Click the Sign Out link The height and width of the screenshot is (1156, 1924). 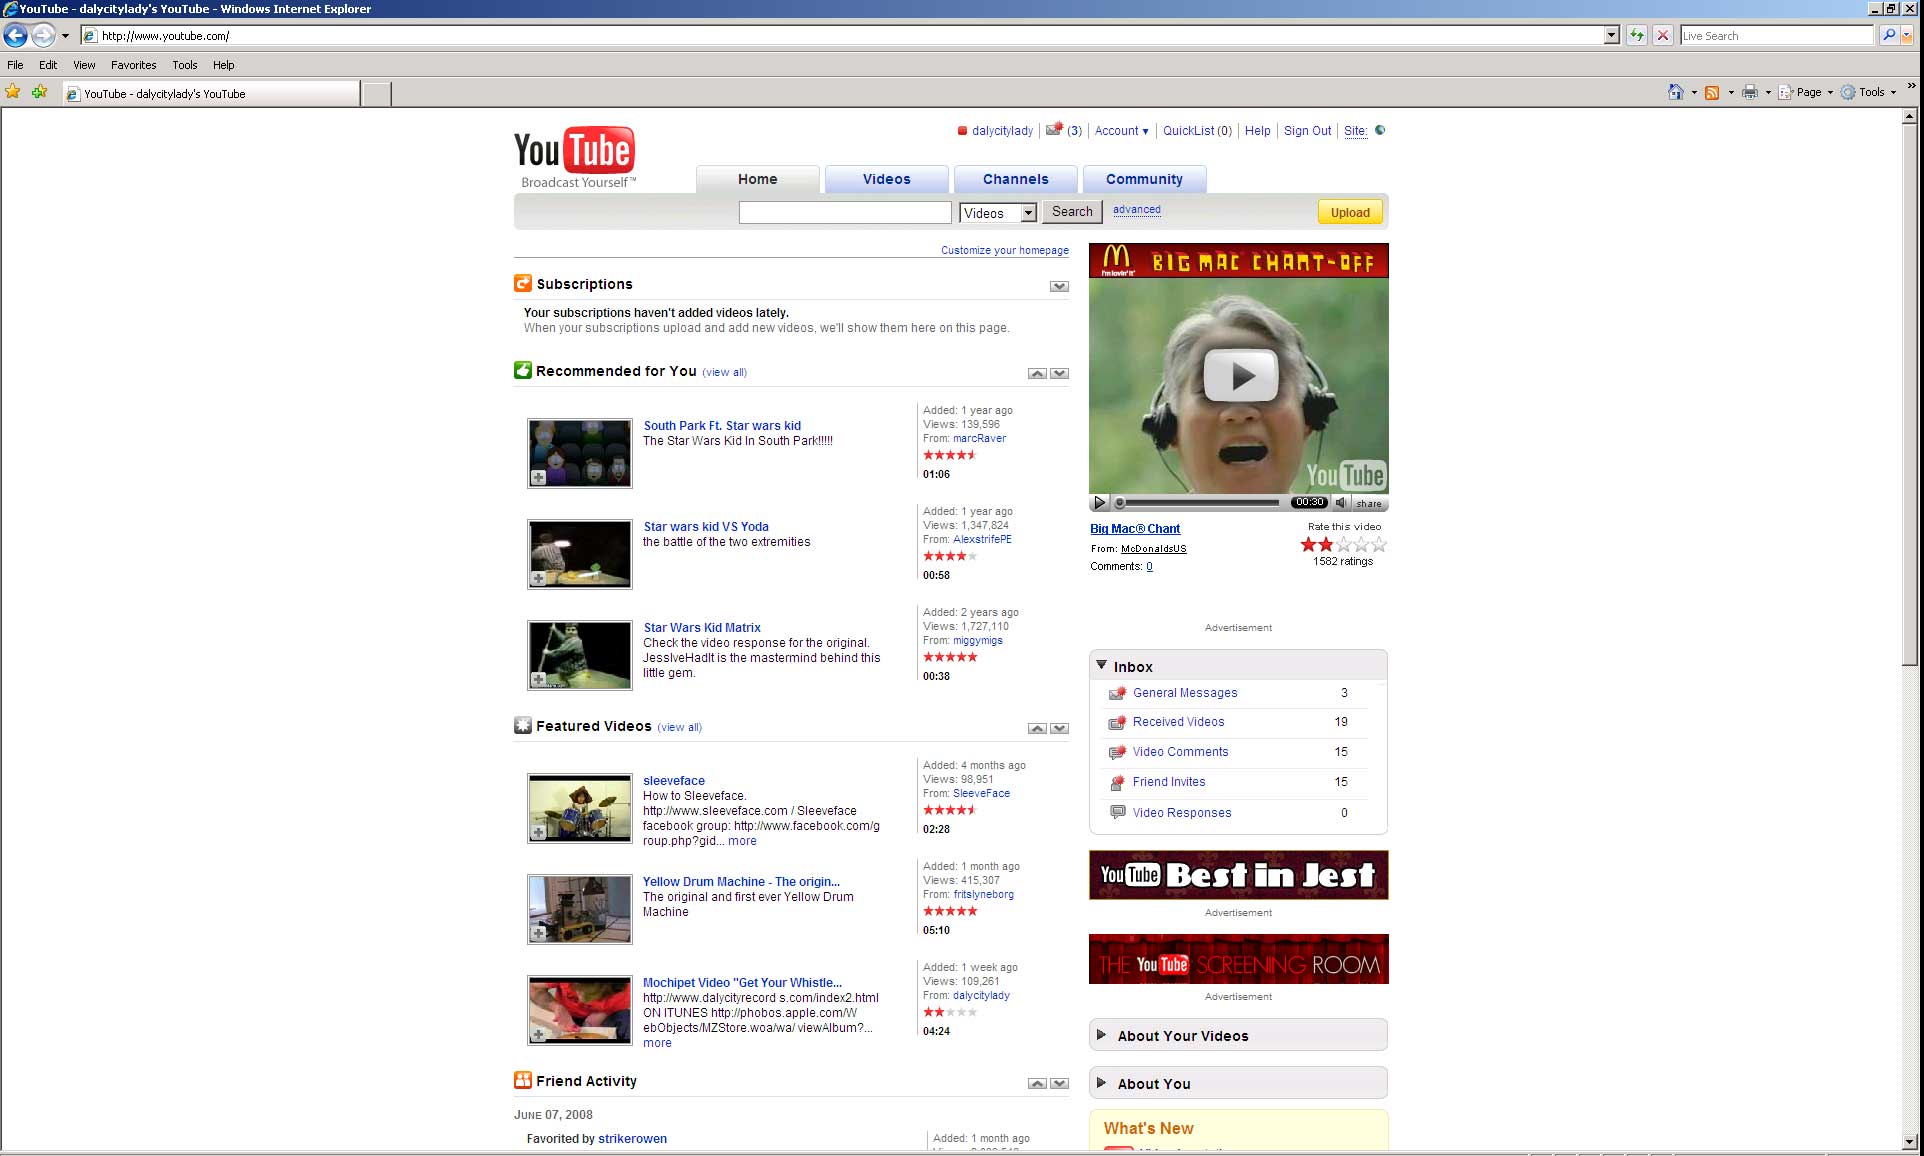click(1307, 131)
